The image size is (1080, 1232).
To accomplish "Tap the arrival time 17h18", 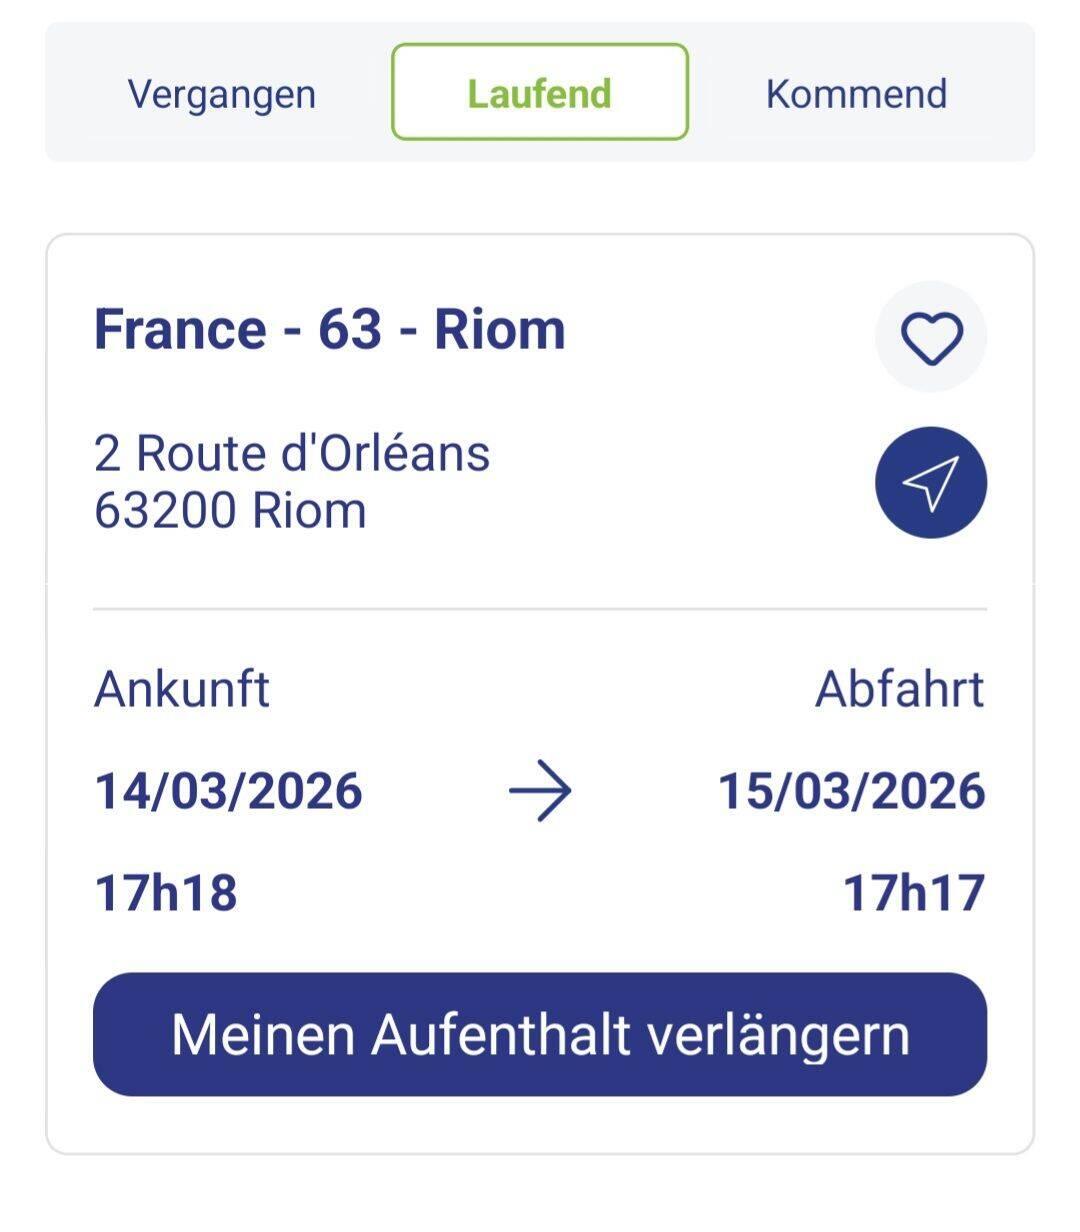I will point(166,893).
